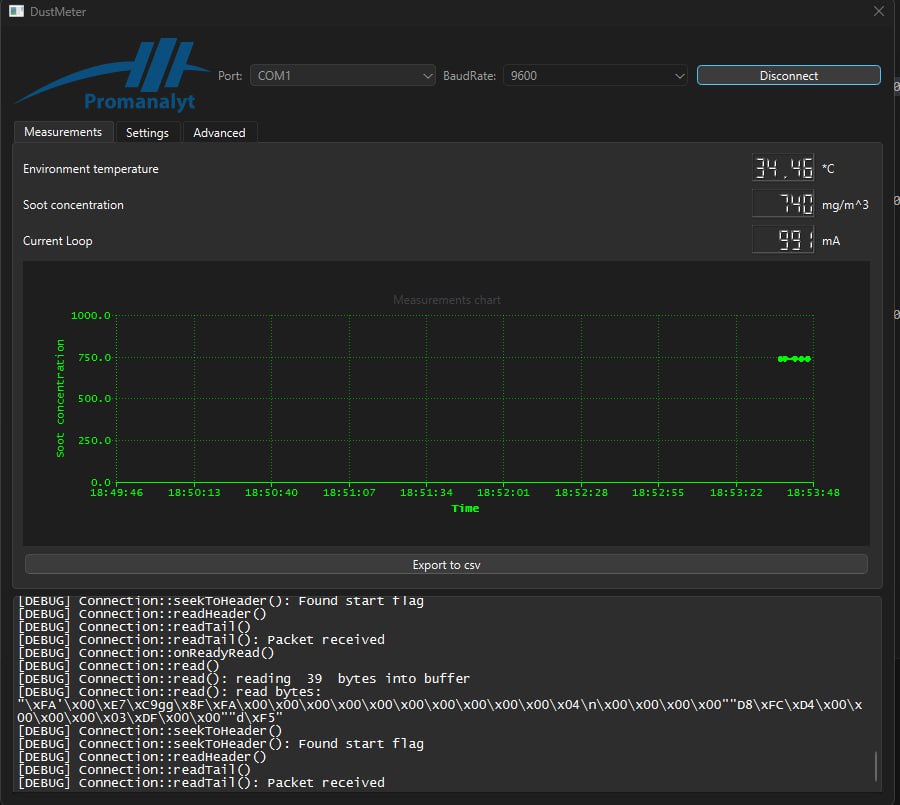
Task: Switch to the Measurements tab
Action: (x=63, y=132)
